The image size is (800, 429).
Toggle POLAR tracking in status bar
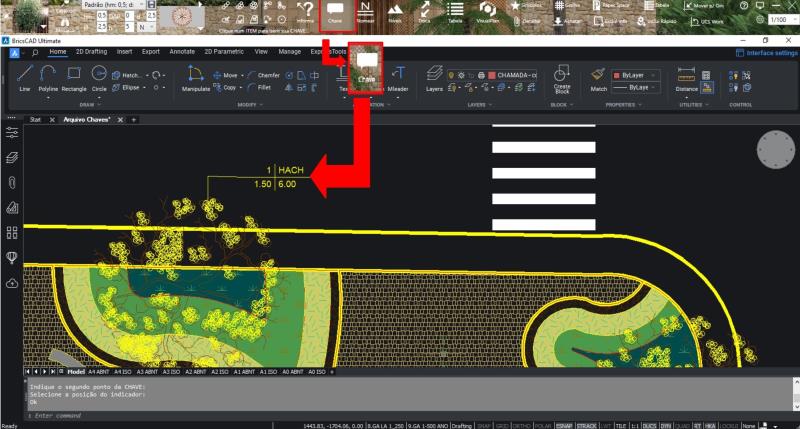(544, 425)
